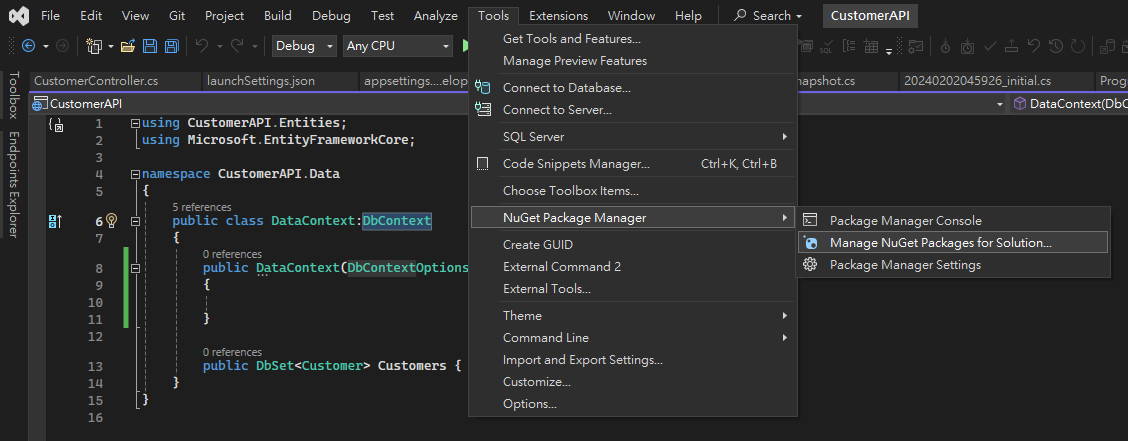Open the Debug configuration dropdown
This screenshot has width=1128, height=441.
(x=305, y=46)
